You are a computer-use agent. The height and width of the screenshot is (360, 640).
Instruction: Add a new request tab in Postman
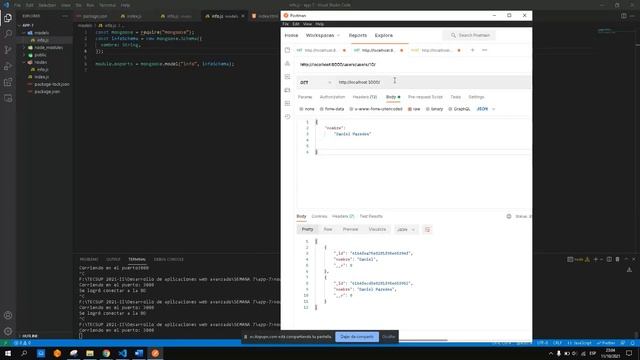click(472, 50)
